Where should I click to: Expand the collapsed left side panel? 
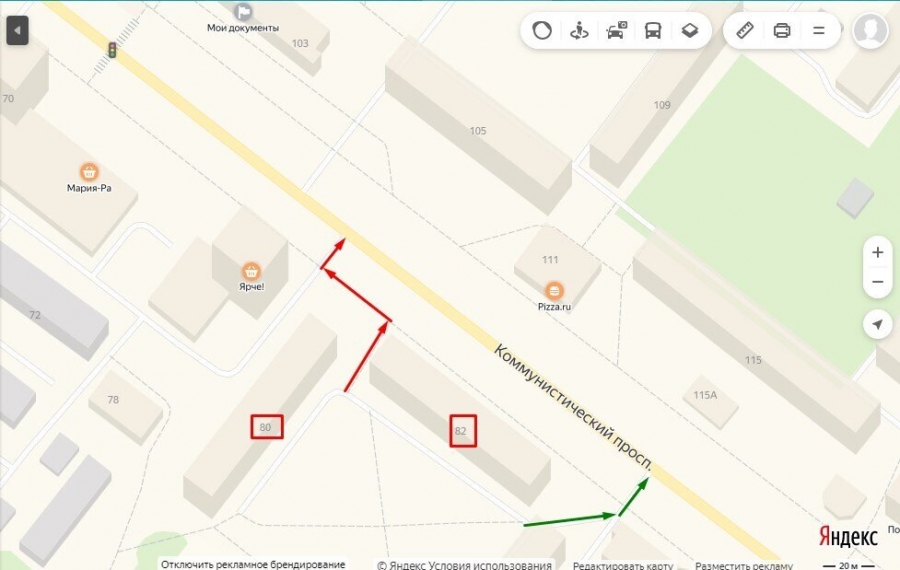click(x=17, y=30)
